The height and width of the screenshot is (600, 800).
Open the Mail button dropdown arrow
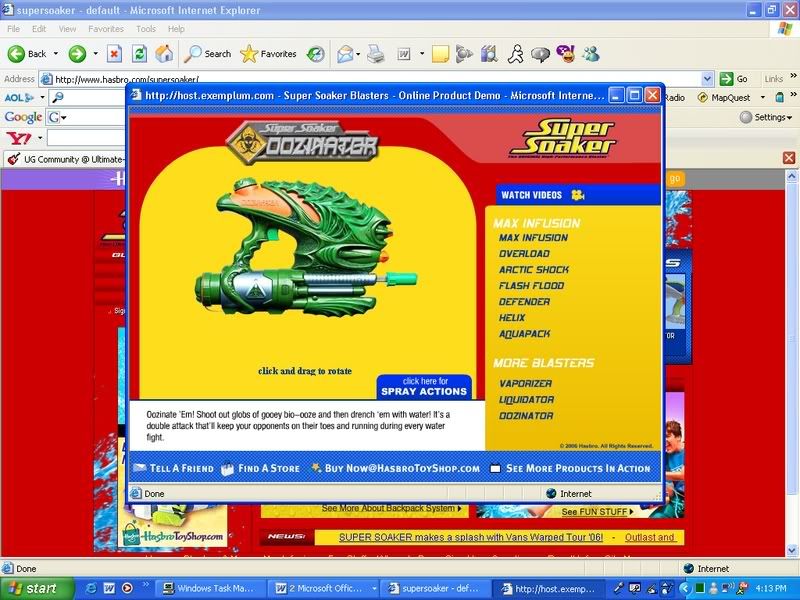[358, 54]
